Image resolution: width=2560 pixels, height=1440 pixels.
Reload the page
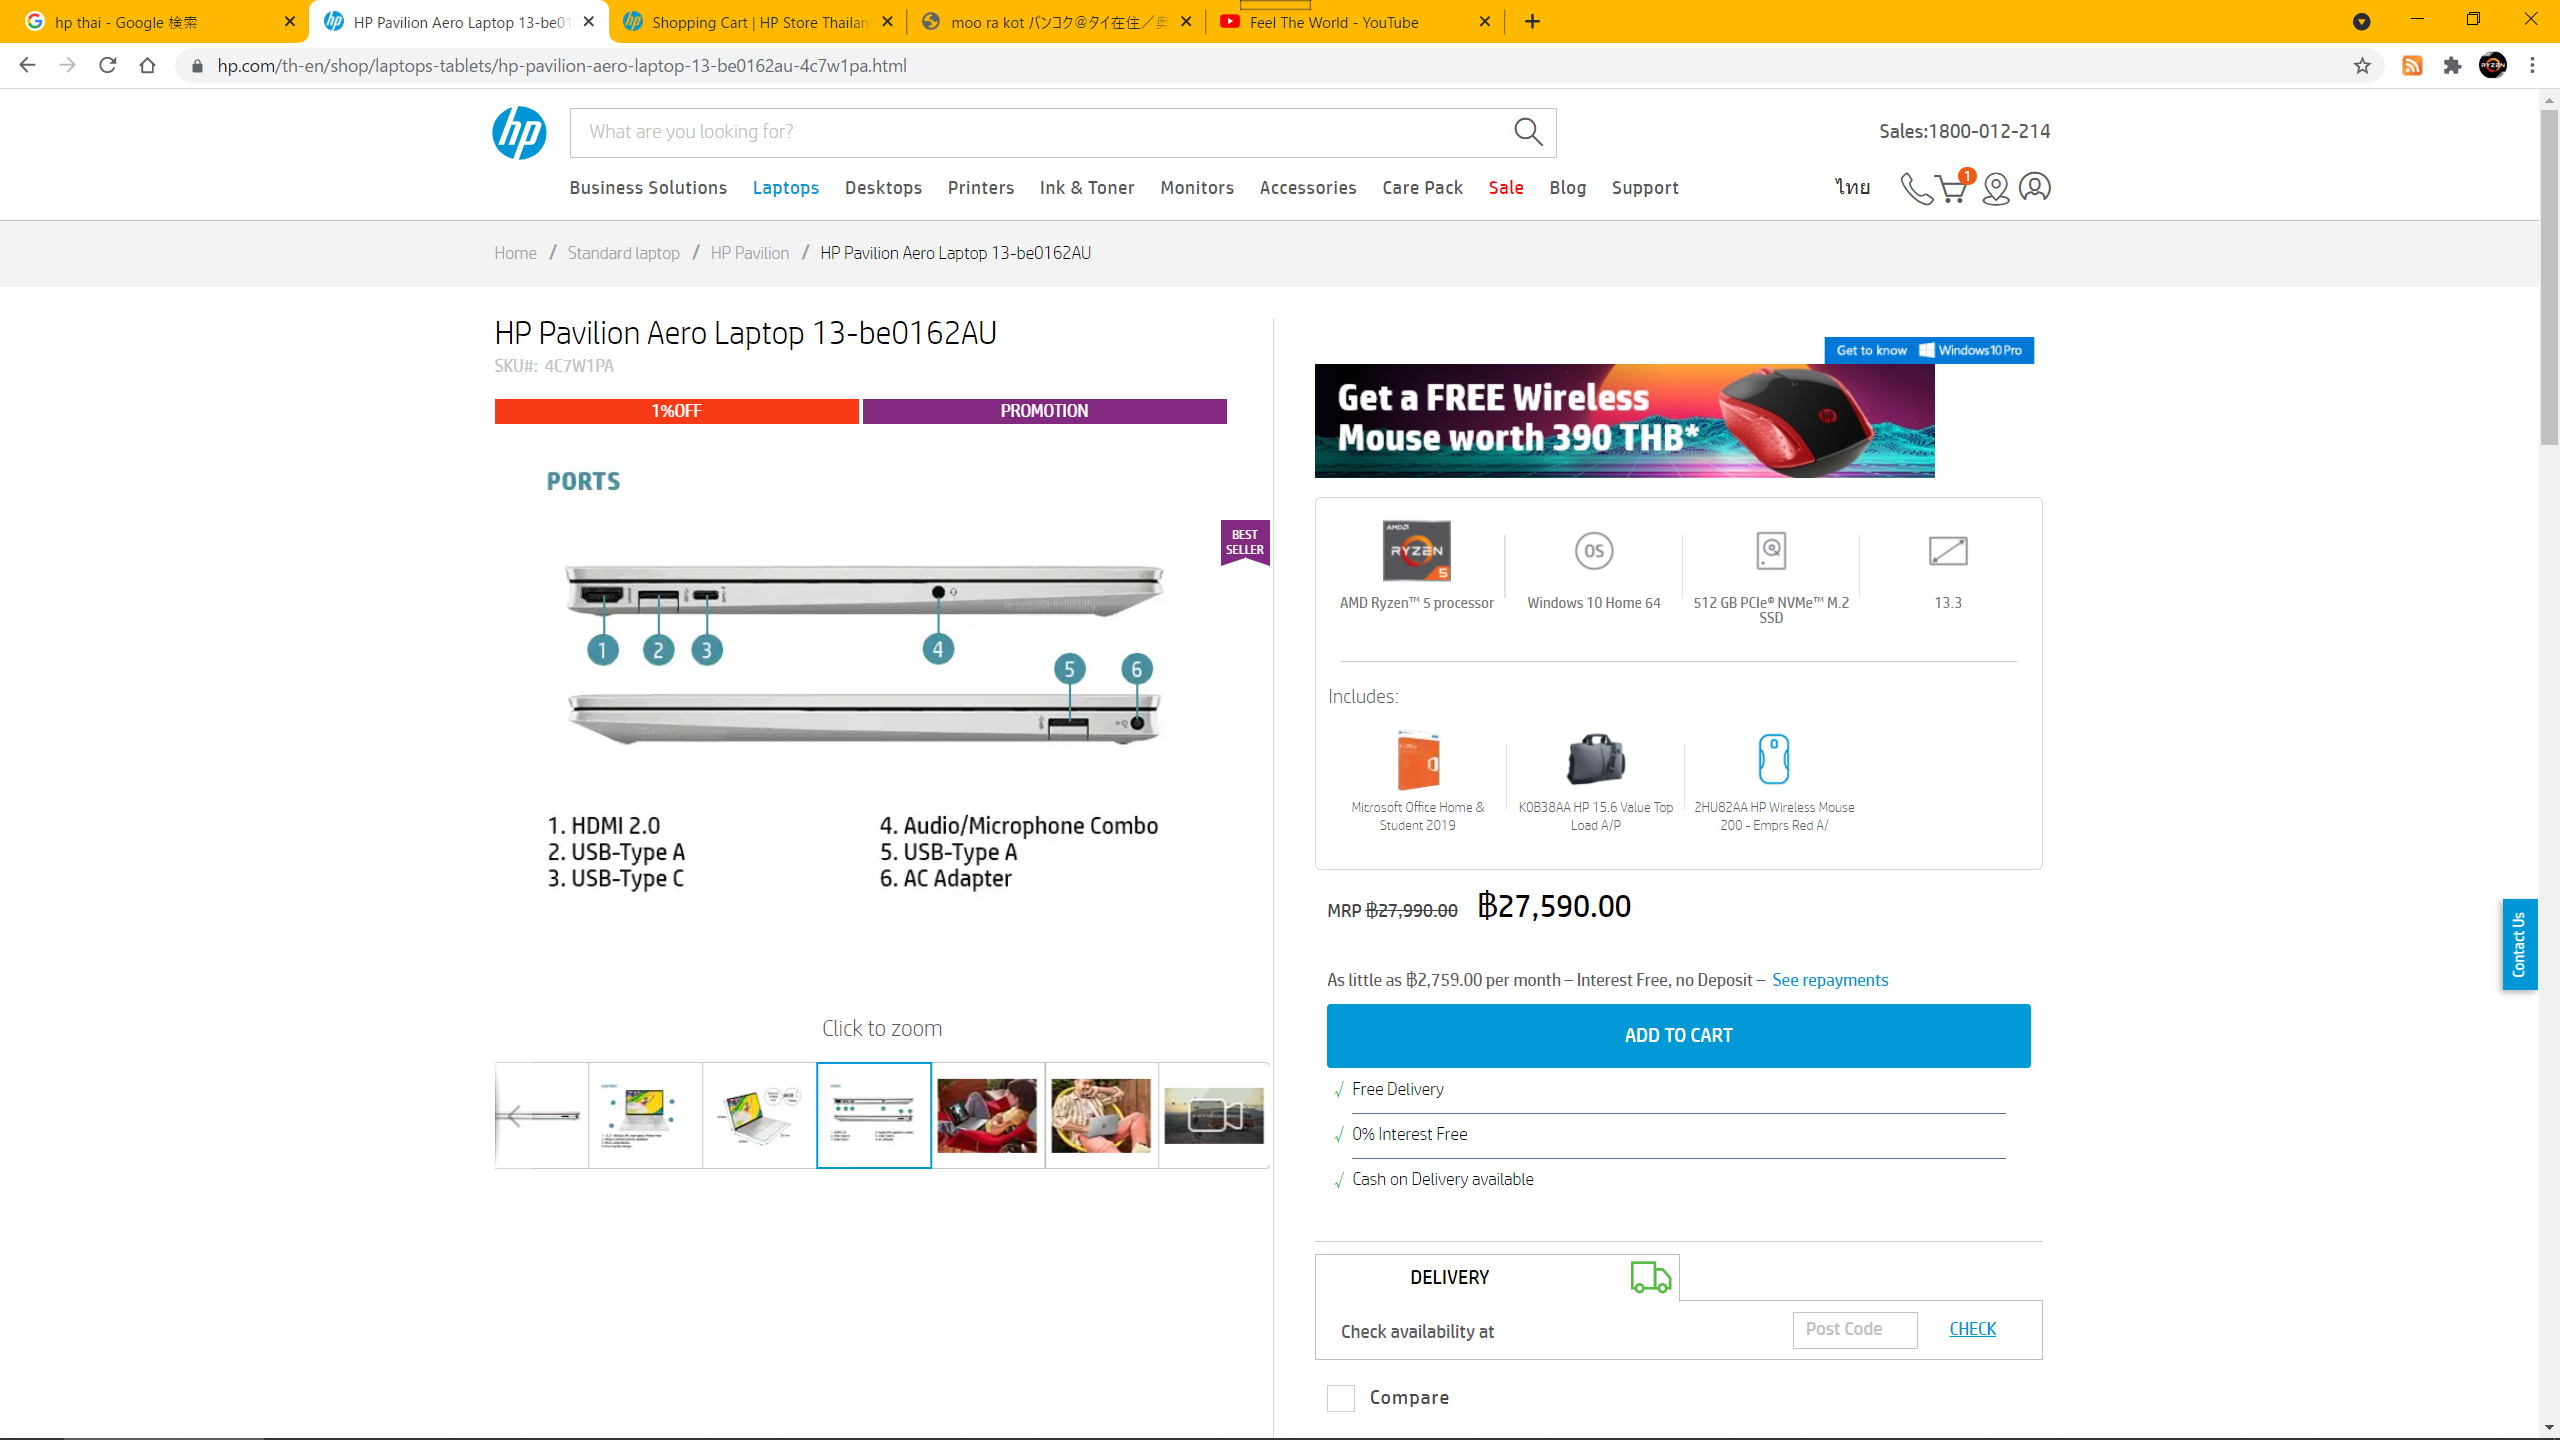click(x=108, y=65)
